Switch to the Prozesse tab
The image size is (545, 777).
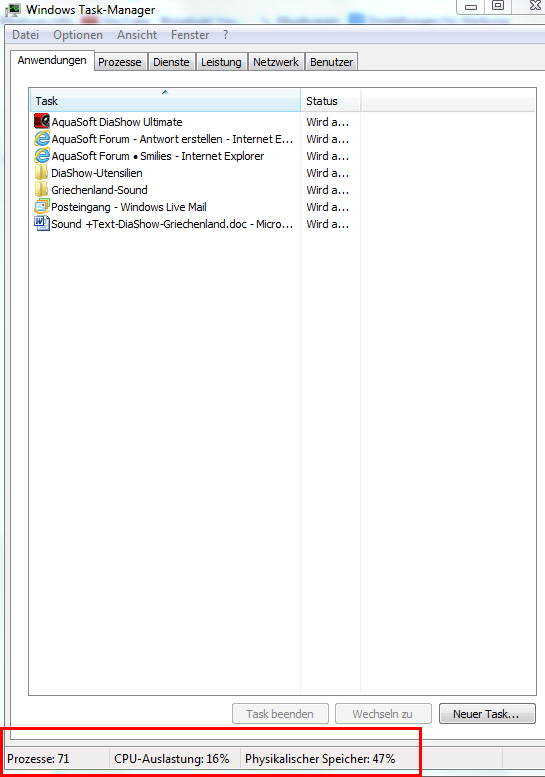120,62
